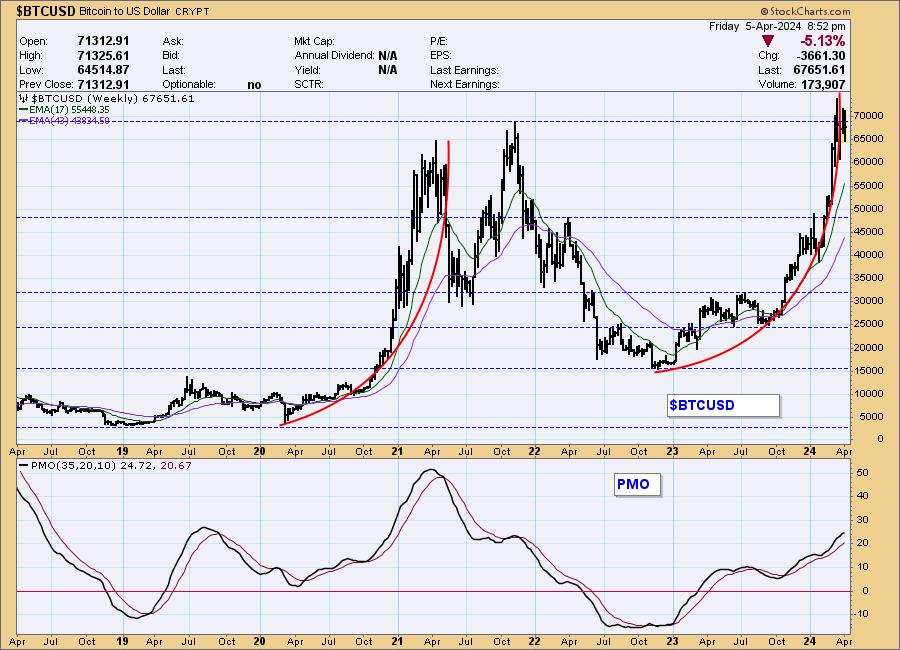Click the High value 71325.61
This screenshot has height=650, width=900.
[103, 56]
